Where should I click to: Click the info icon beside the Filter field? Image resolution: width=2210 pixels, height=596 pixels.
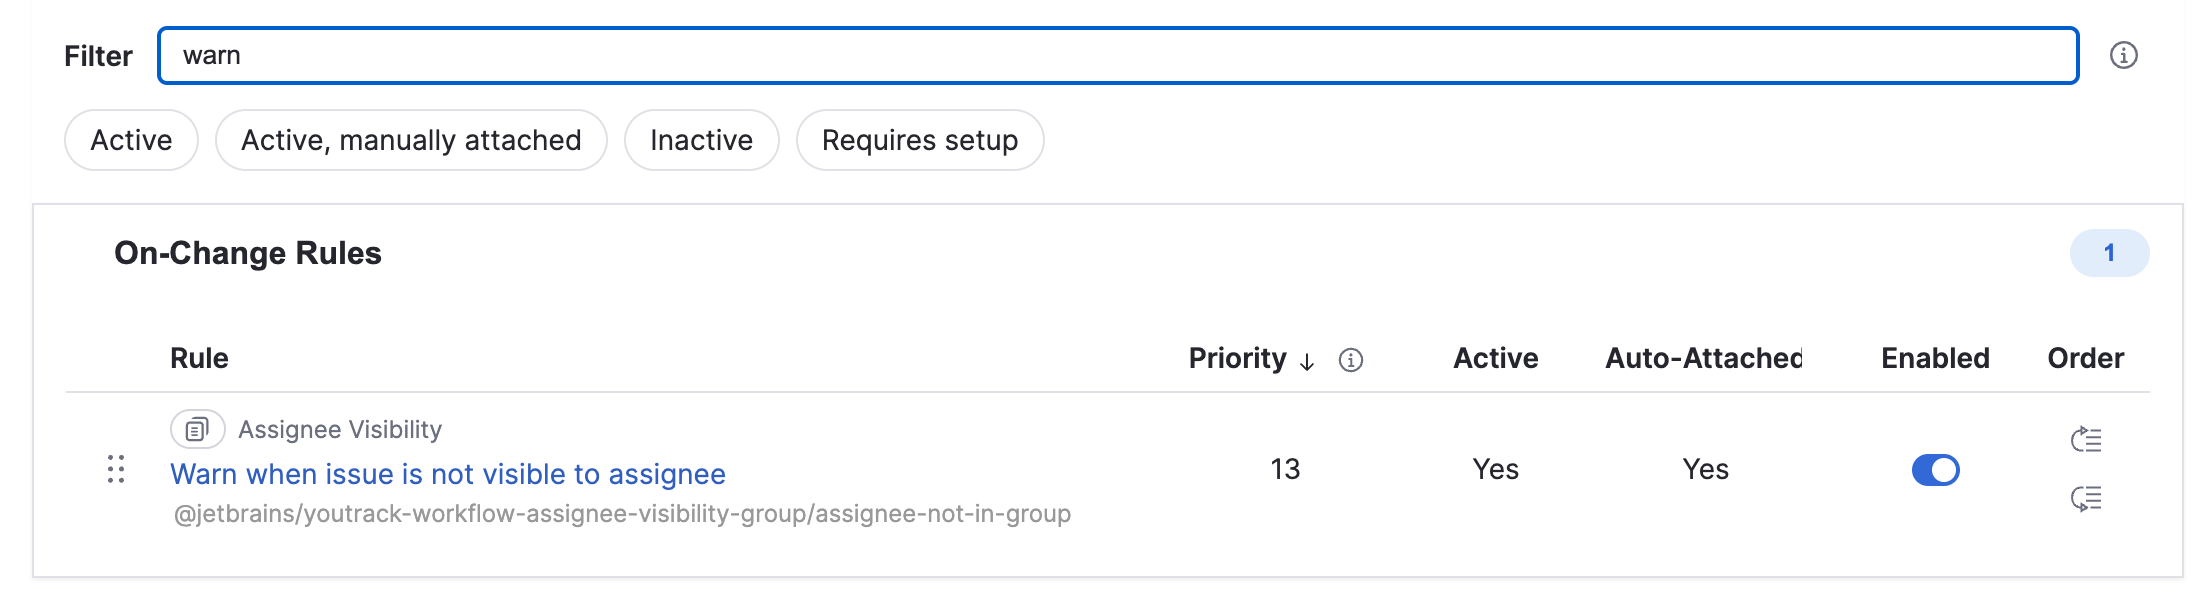pyautogui.click(x=2123, y=56)
